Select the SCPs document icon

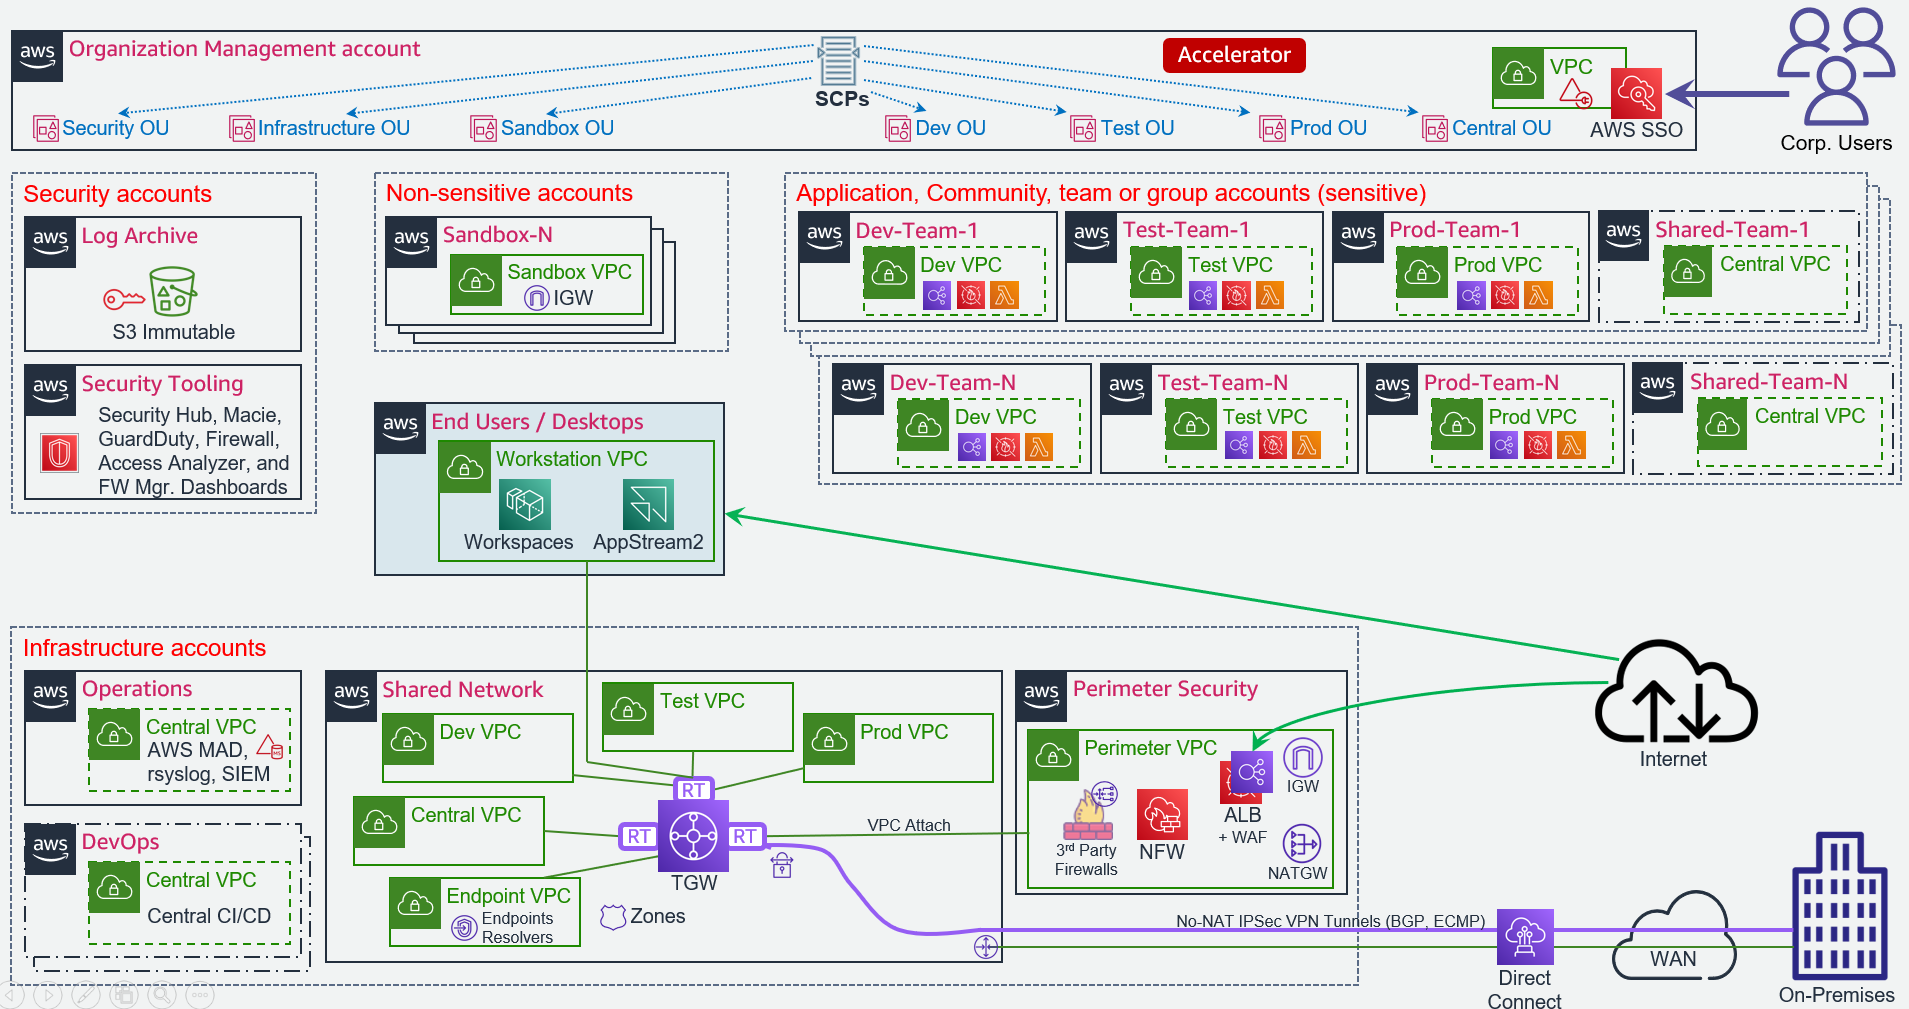[x=838, y=62]
